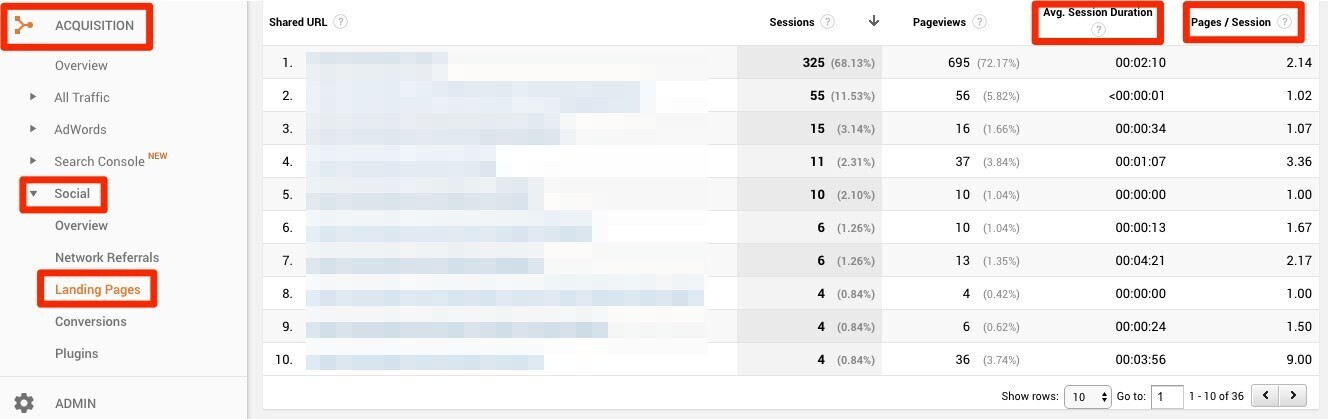
Task: Click the Acquisition section icon
Action: click(24, 25)
